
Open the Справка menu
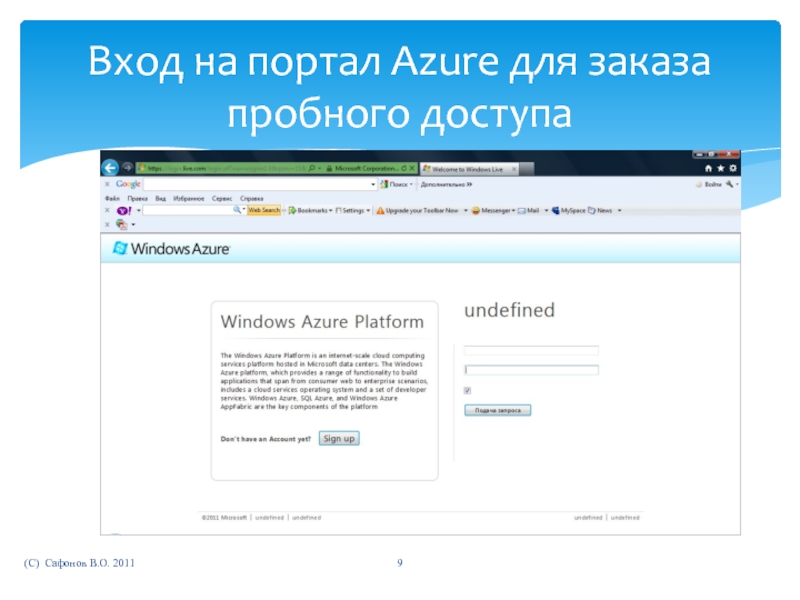tap(252, 198)
